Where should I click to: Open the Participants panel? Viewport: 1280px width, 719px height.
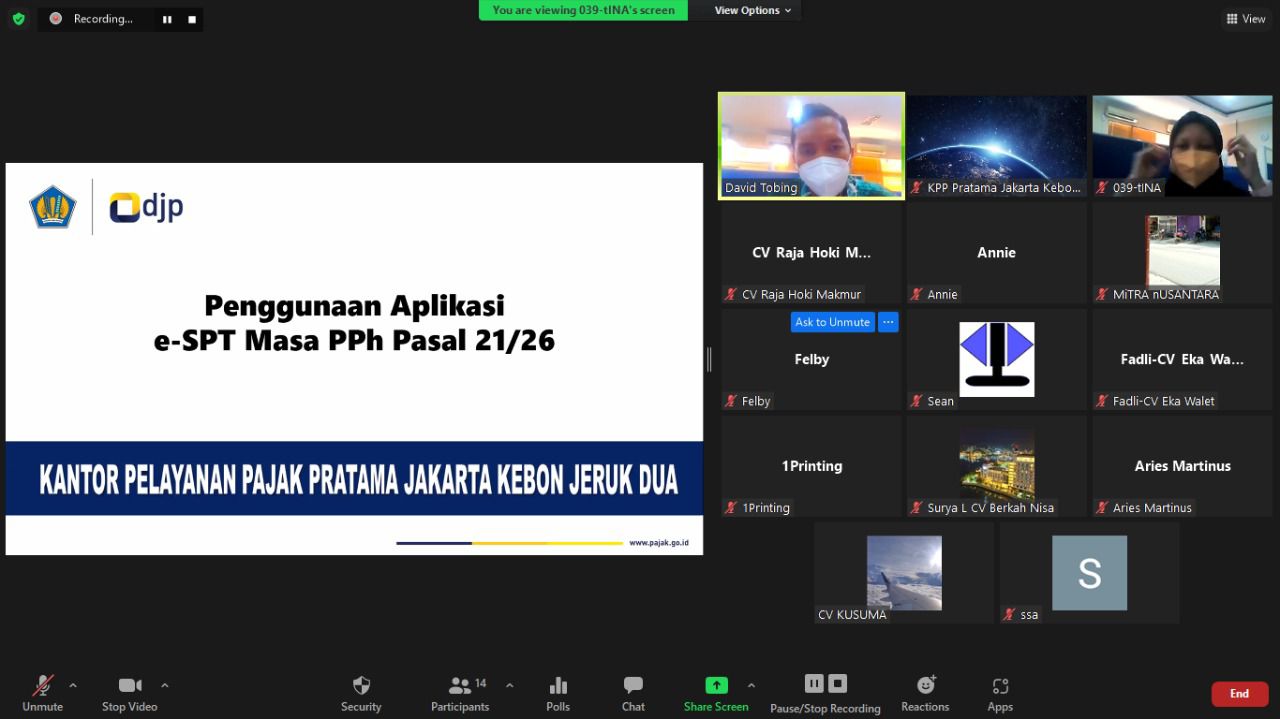[x=460, y=686]
